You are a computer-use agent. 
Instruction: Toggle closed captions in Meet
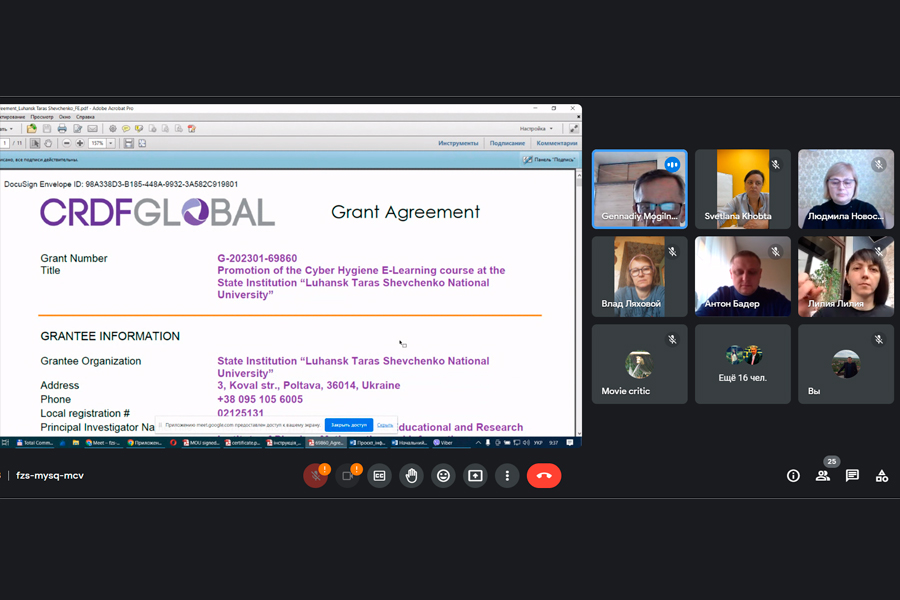tap(379, 475)
